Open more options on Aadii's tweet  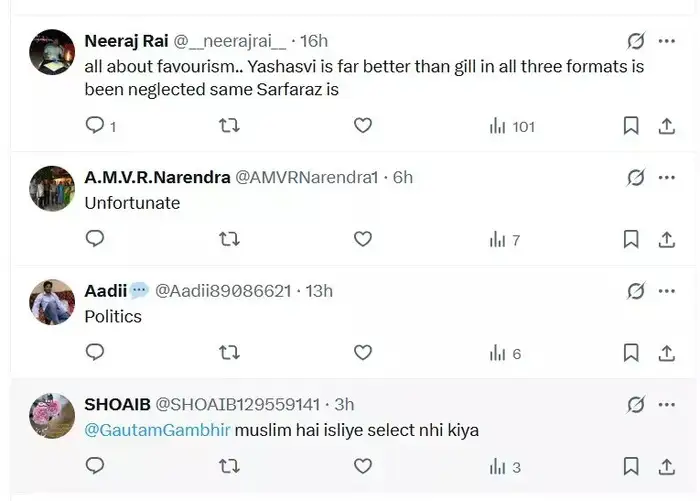(x=667, y=291)
